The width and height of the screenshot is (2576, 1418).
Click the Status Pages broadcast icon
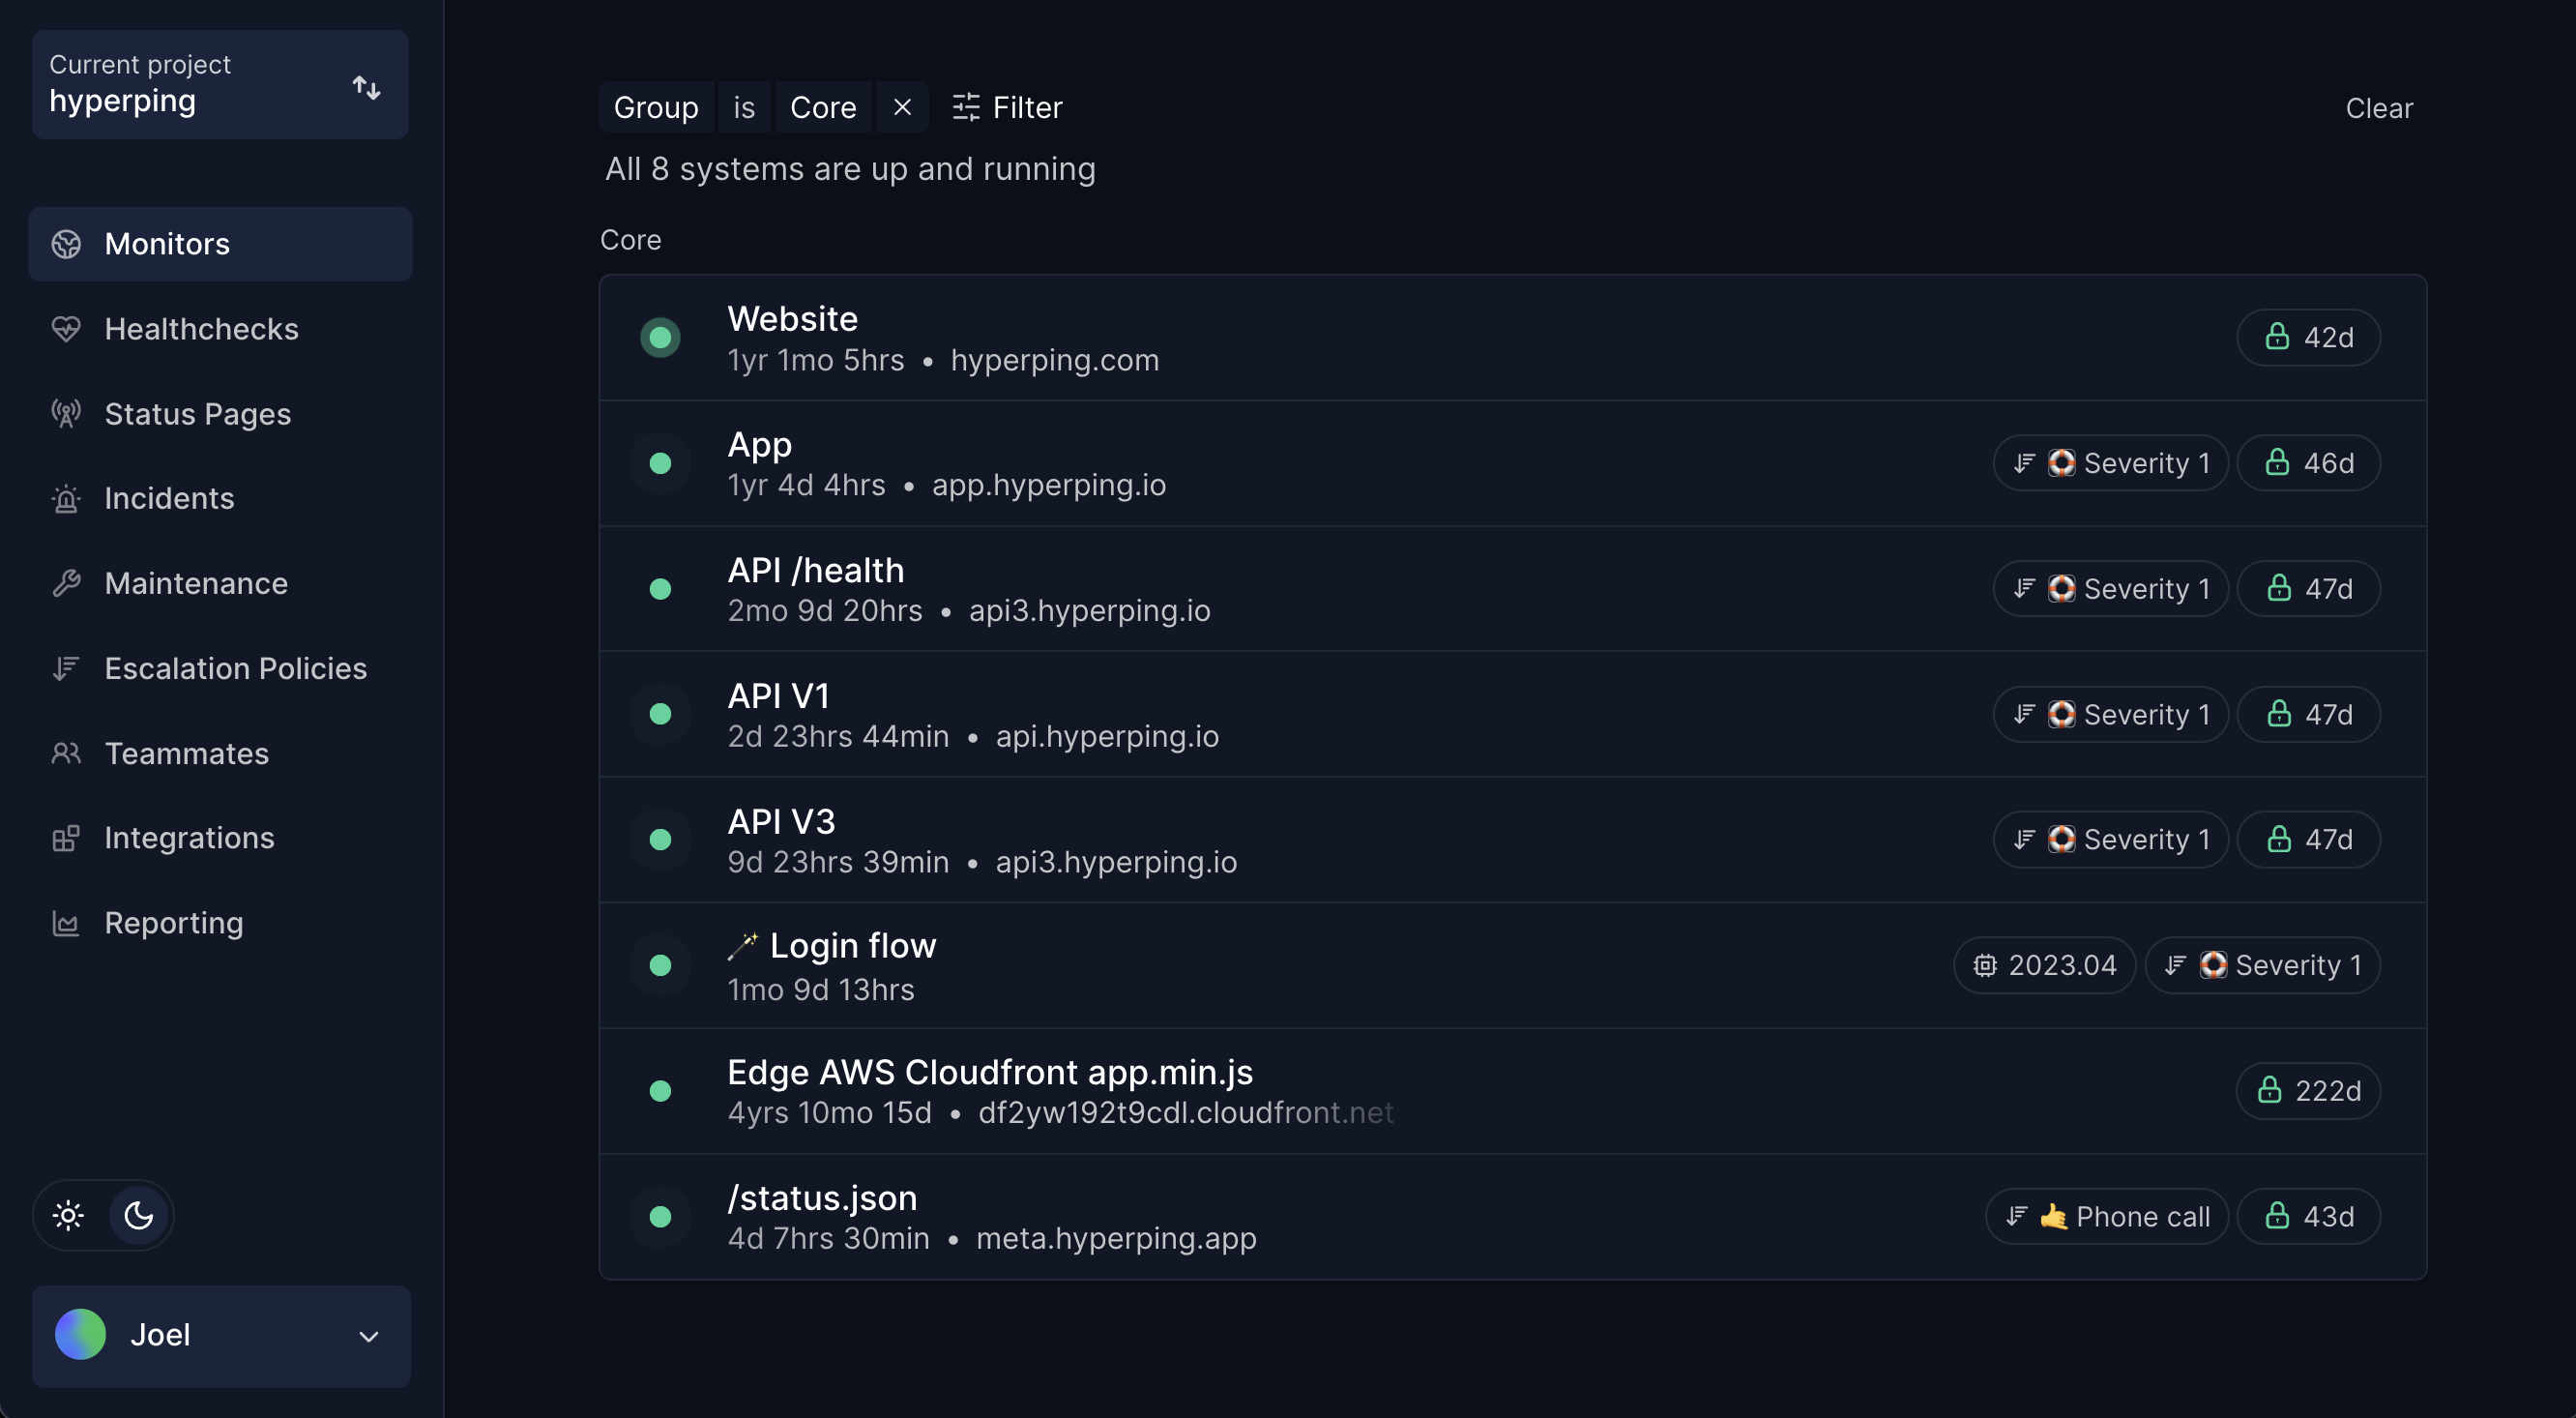click(66, 414)
